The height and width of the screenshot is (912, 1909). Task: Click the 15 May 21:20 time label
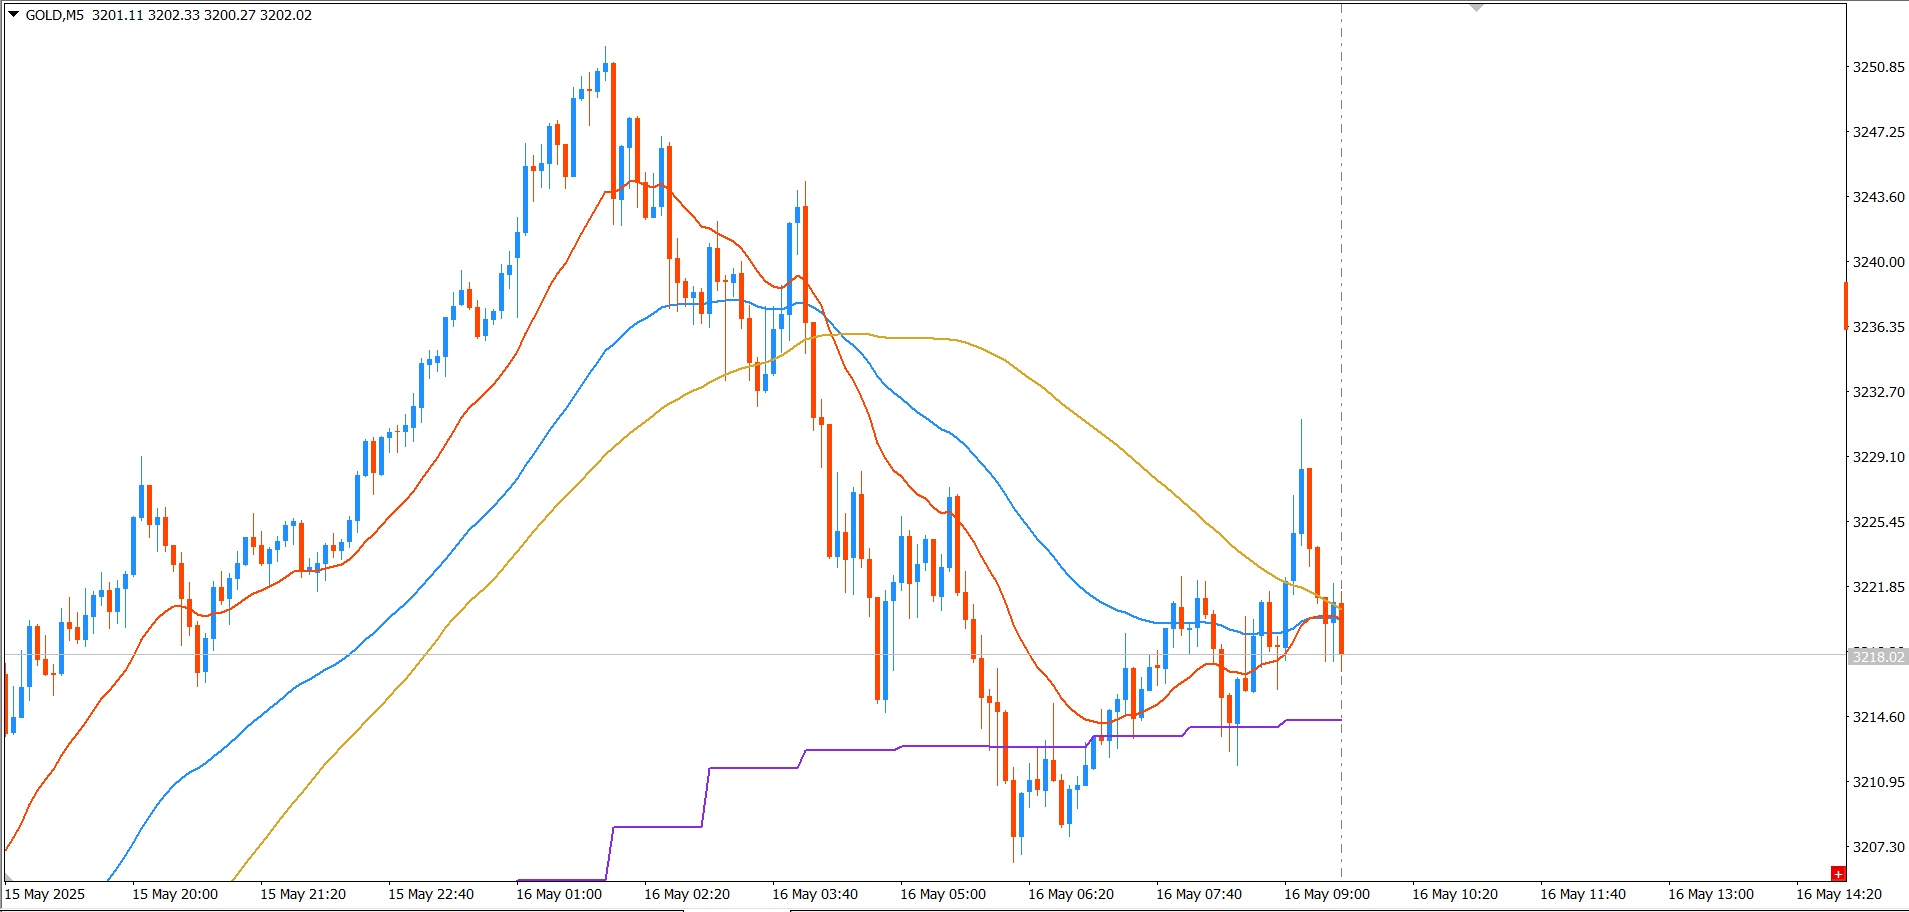click(x=303, y=894)
